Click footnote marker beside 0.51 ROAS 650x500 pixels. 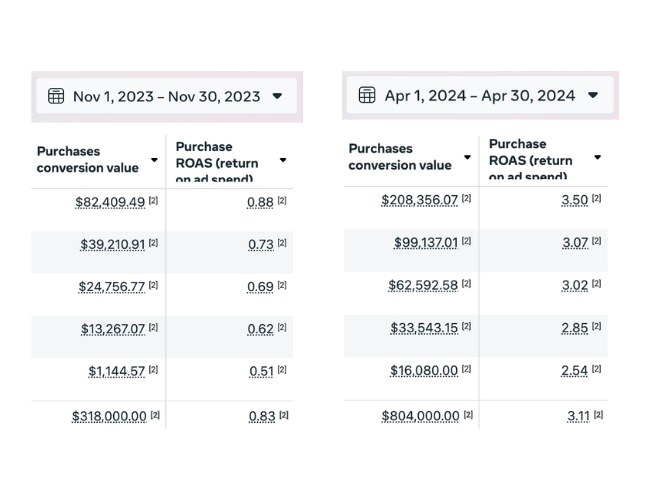pos(282,370)
